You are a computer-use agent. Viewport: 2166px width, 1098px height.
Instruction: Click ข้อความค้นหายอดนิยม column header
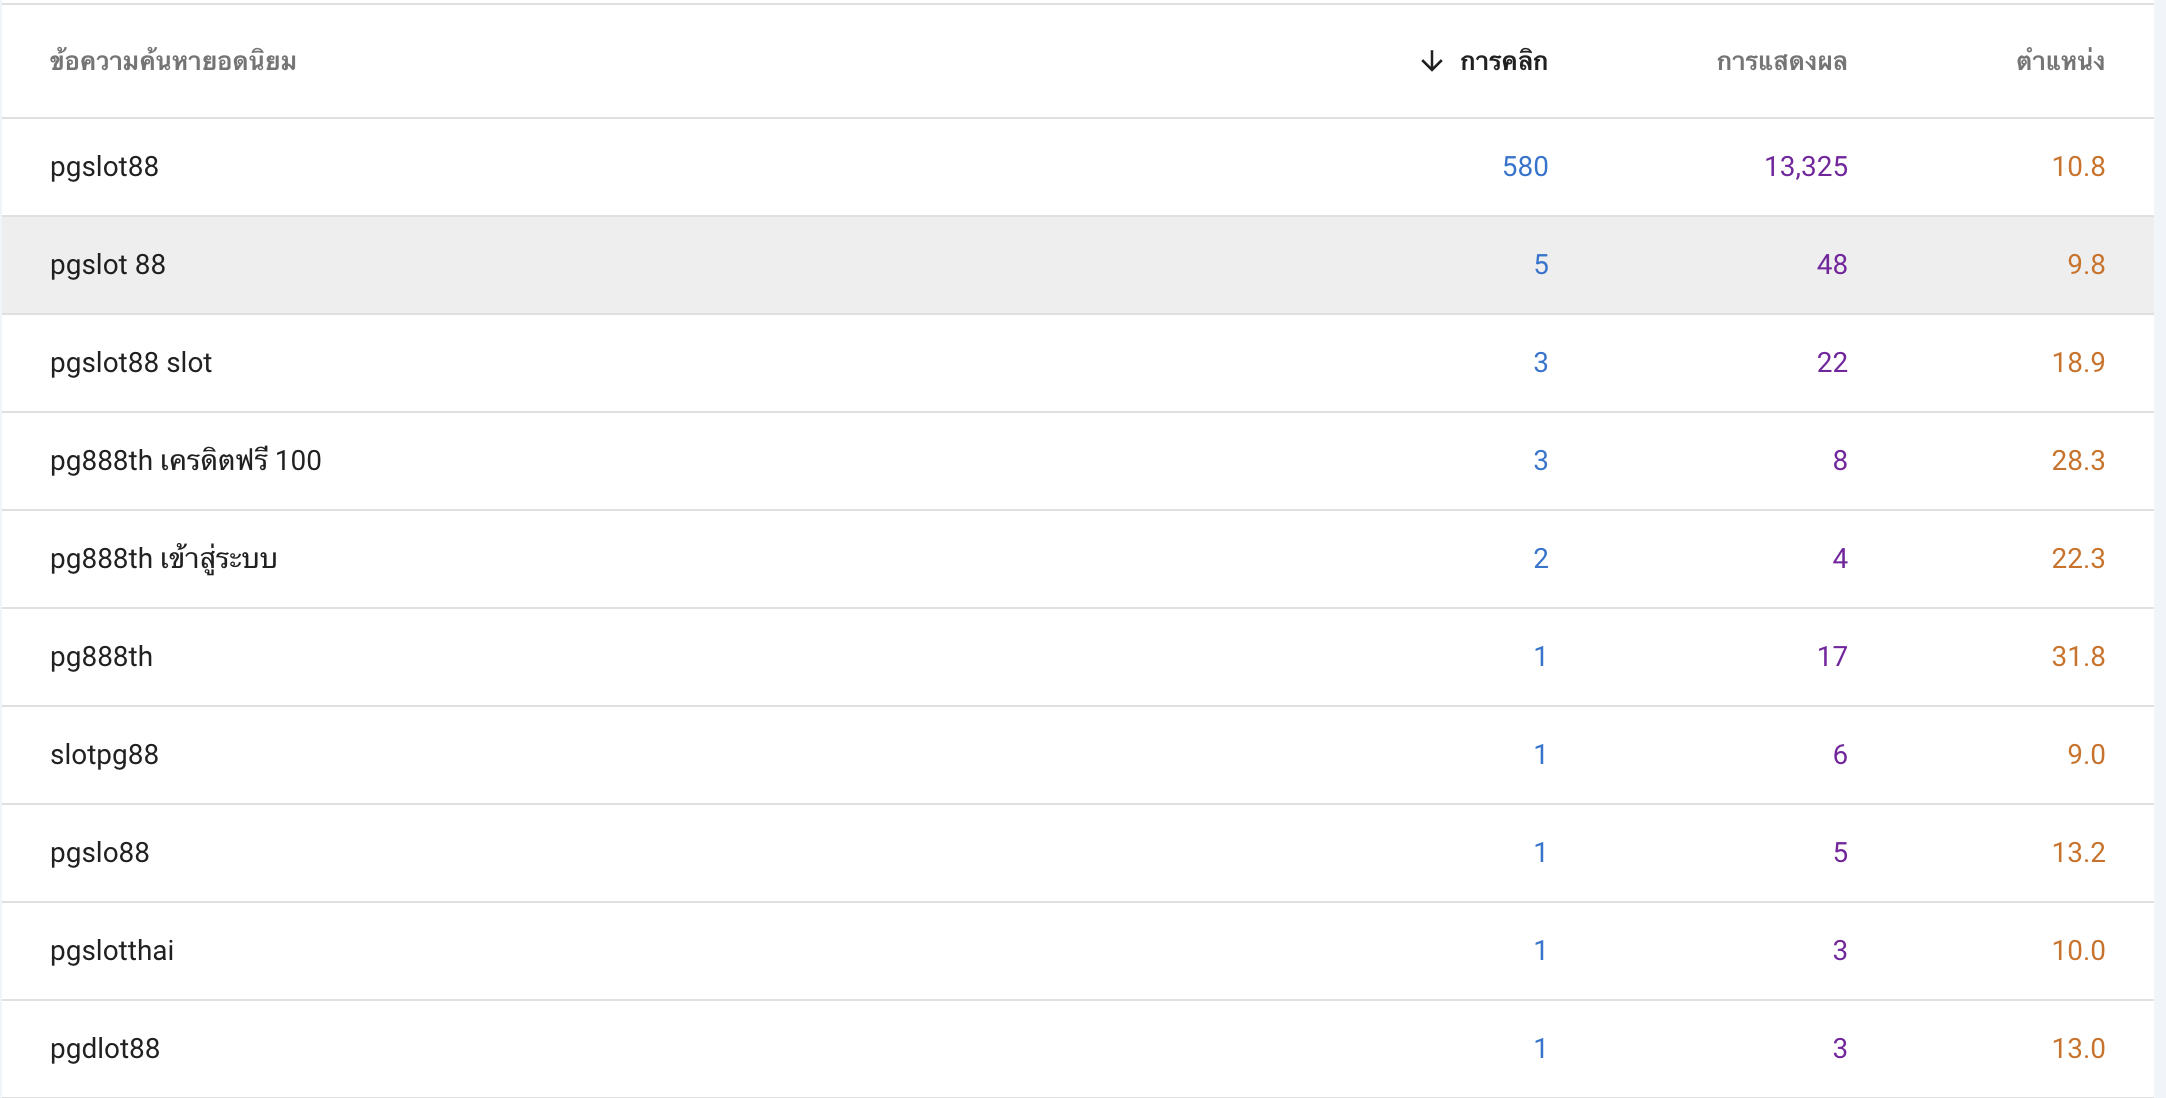click(x=173, y=61)
